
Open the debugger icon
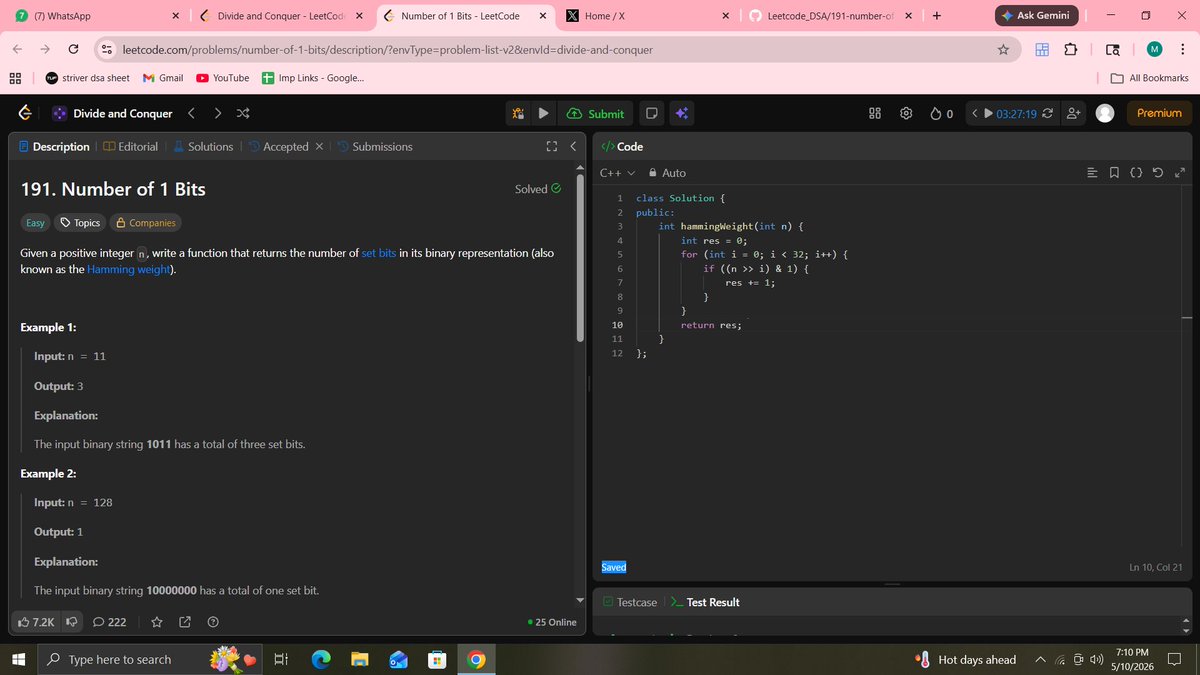click(x=518, y=113)
